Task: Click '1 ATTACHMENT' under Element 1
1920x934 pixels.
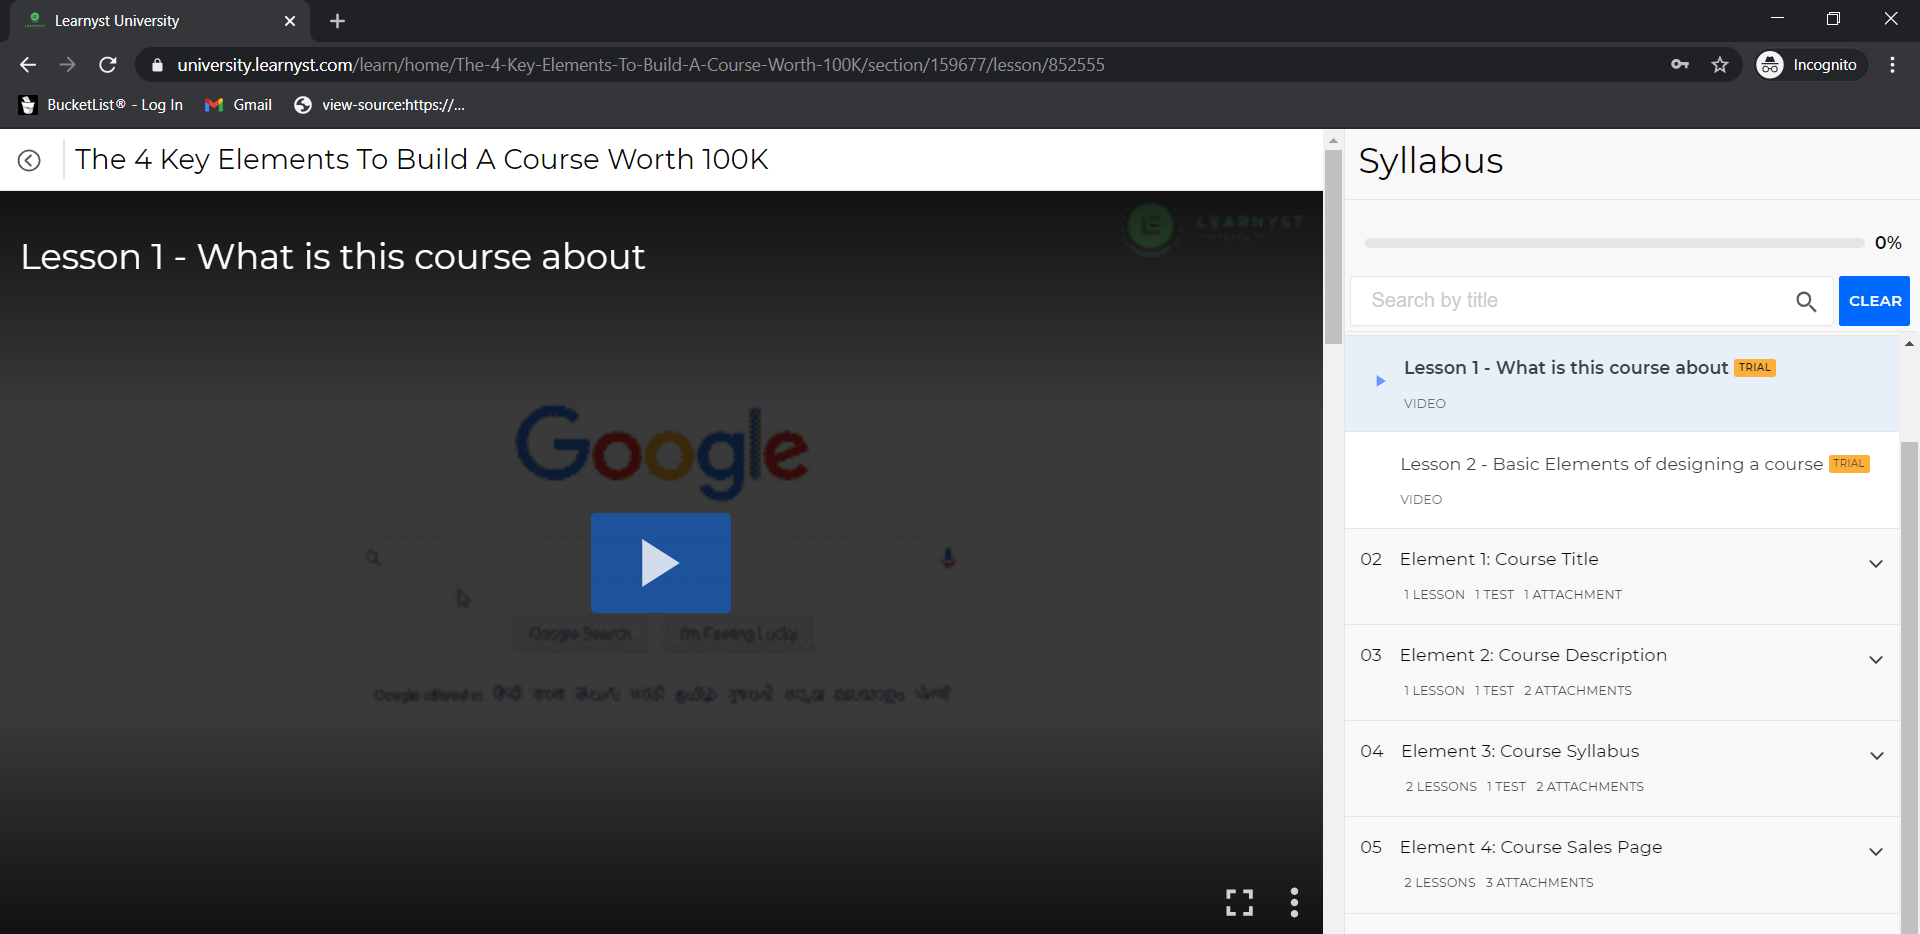Action: coord(1572,595)
